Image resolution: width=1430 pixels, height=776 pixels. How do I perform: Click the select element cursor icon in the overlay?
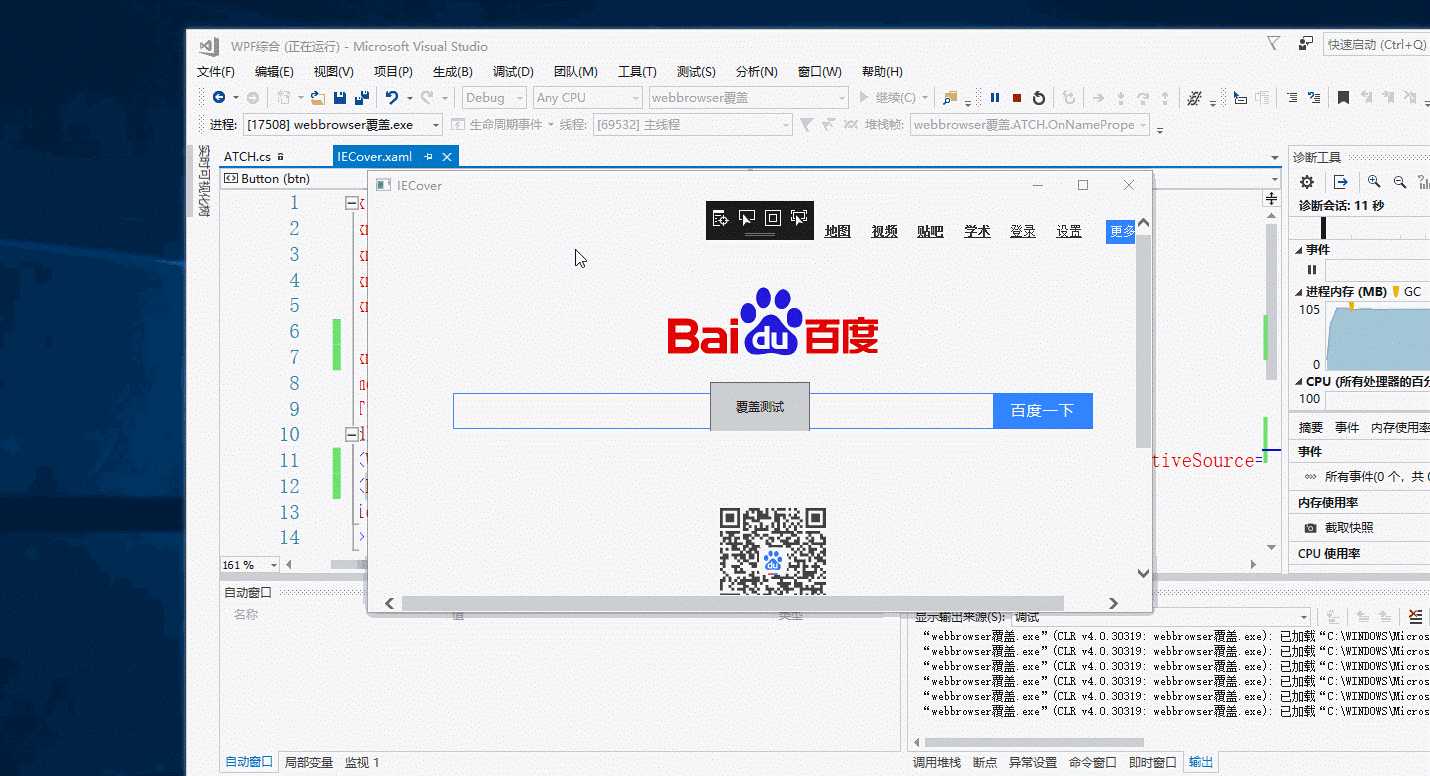(x=746, y=218)
